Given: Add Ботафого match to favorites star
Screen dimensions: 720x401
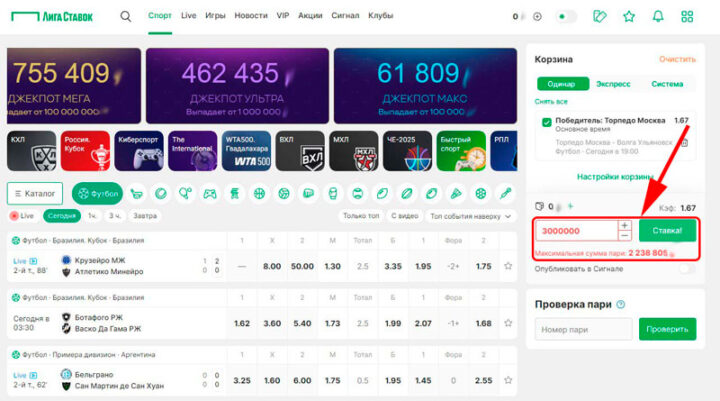Looking at the screenshot, I should pos(508,322).
